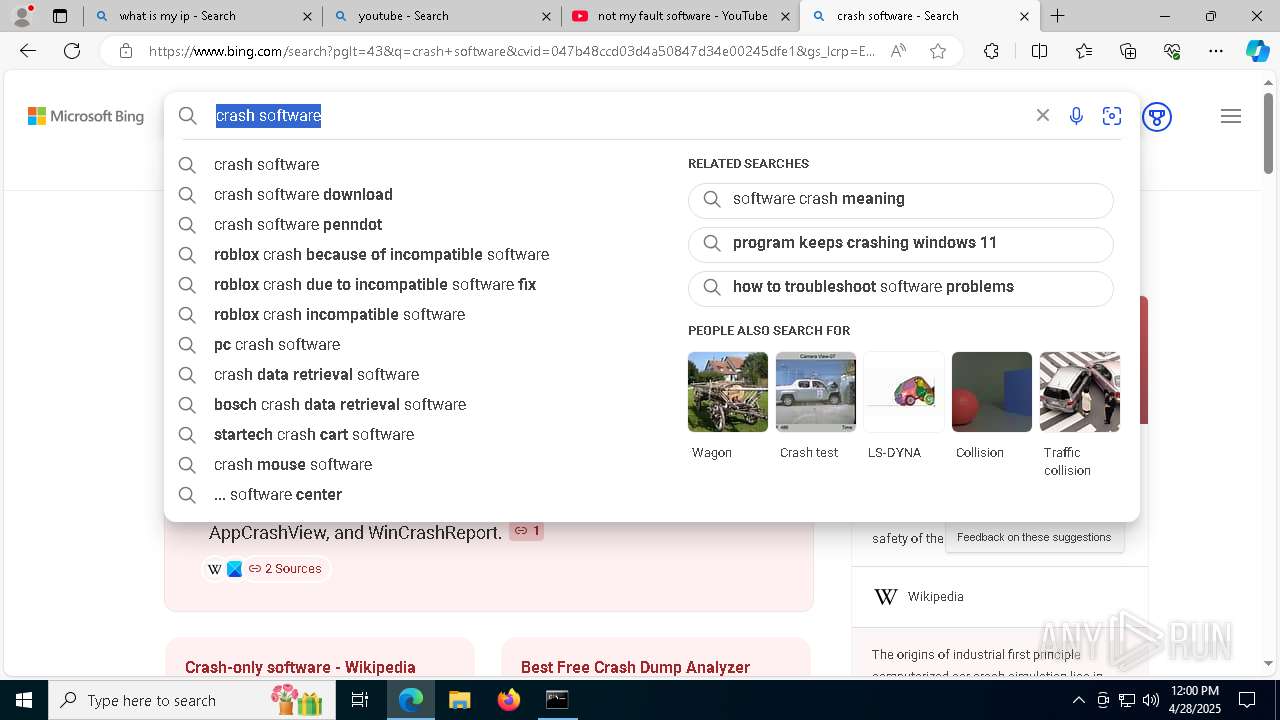Click 'Feedback on these suggestions'
1280x720 pixels.
(1034, 537)
